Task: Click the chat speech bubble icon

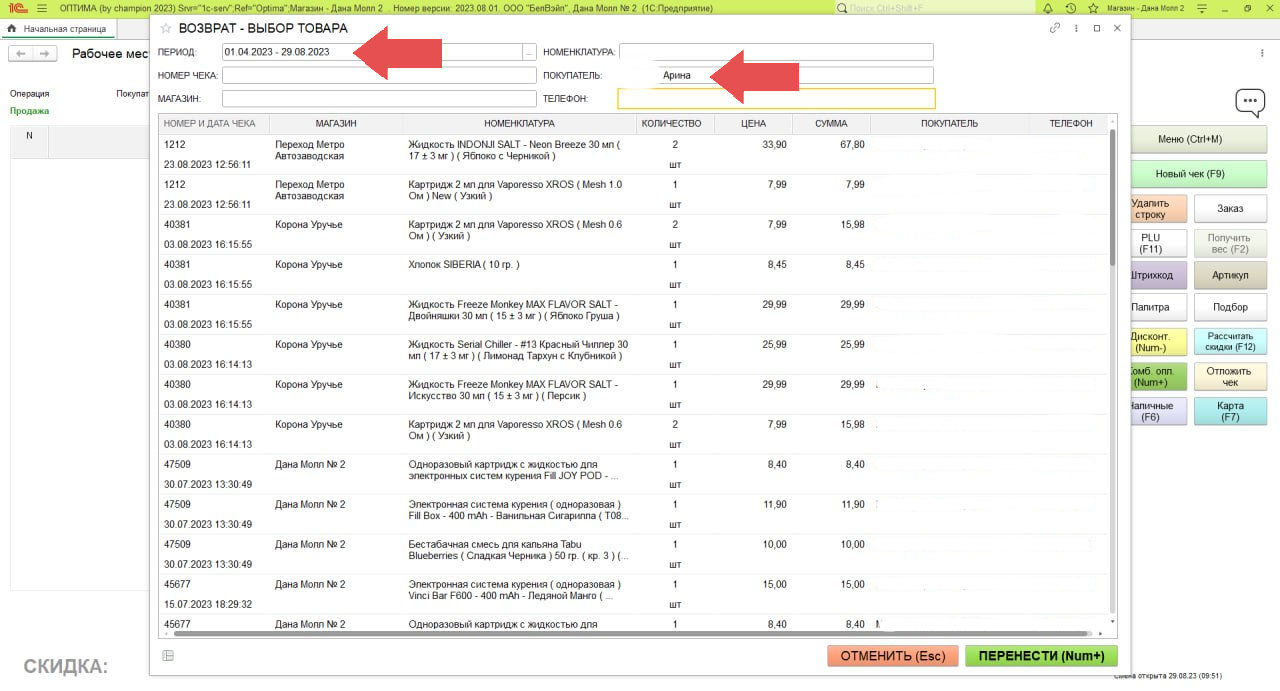Action: point(1249,102)
